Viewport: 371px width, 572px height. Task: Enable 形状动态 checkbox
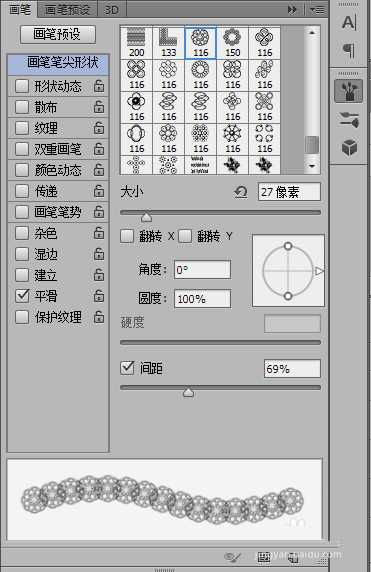tap(22, 86)
